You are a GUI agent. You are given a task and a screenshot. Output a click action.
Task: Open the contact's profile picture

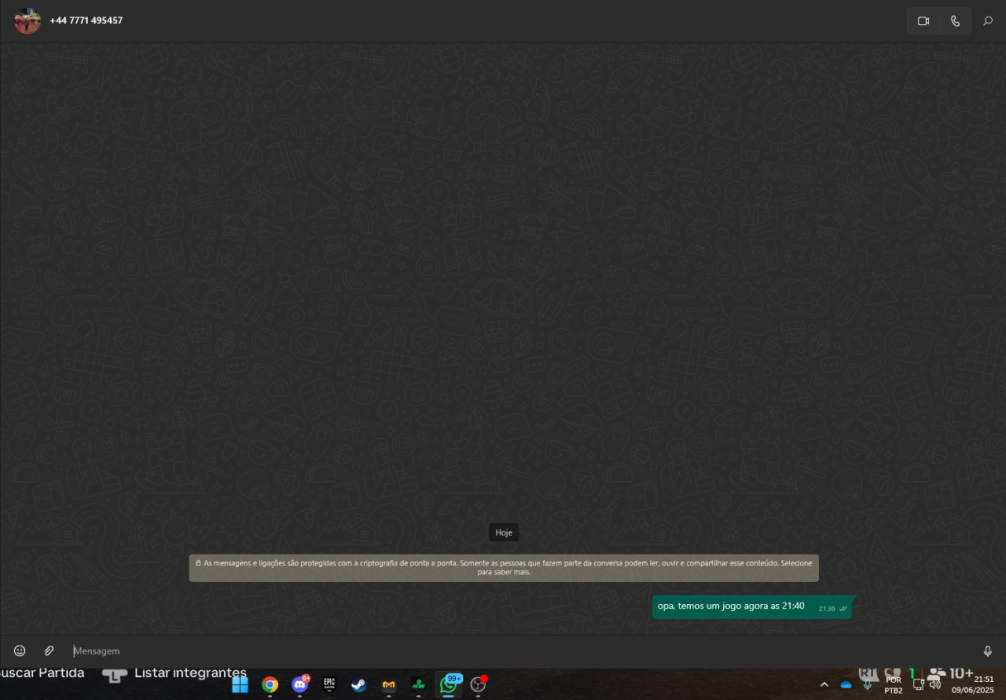click(27, 21)
